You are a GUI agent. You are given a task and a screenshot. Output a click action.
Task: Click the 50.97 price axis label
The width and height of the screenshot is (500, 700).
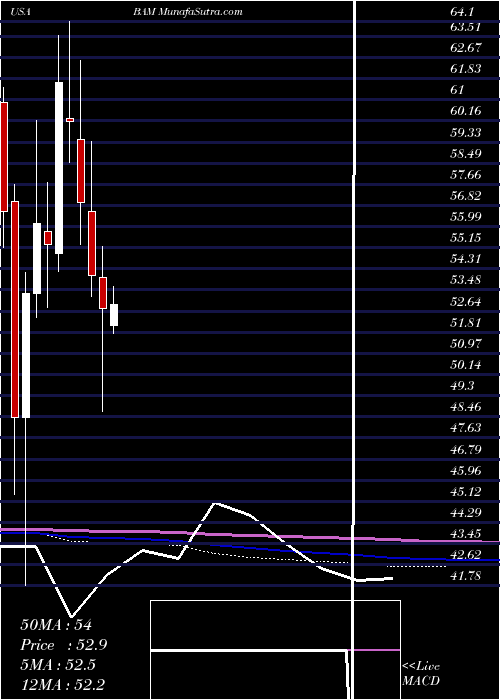466,344
